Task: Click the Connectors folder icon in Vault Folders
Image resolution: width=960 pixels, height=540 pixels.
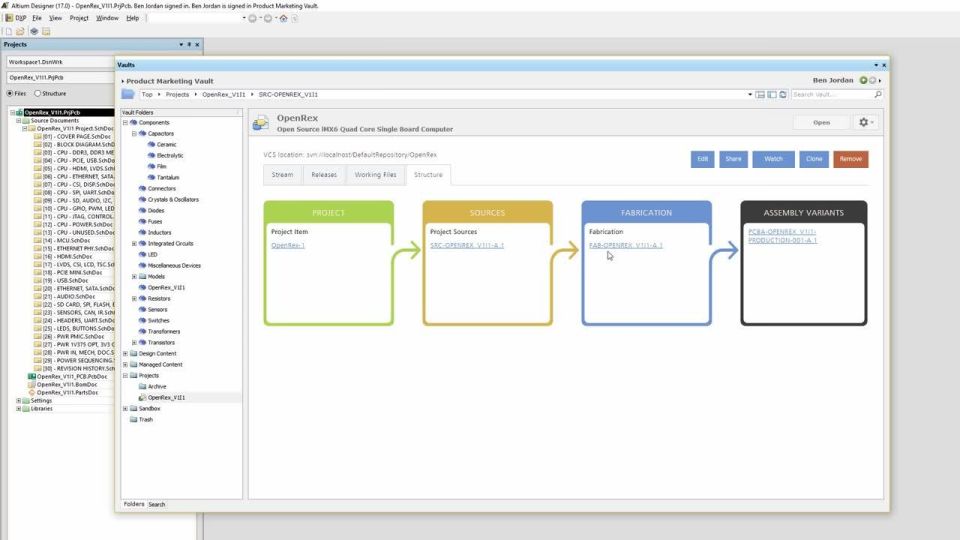Action: point(142,189)
